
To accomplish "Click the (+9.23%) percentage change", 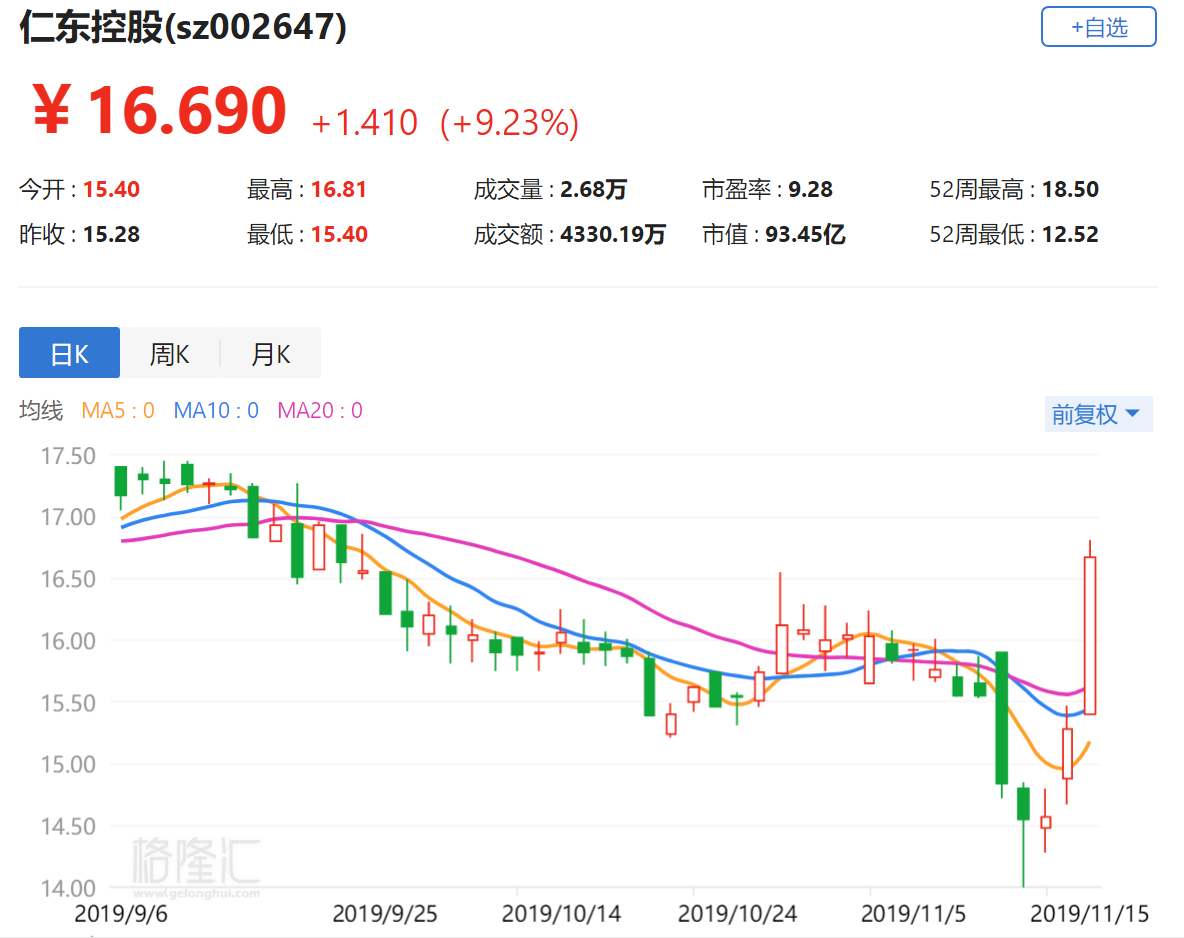I will (x=510, y=122).
